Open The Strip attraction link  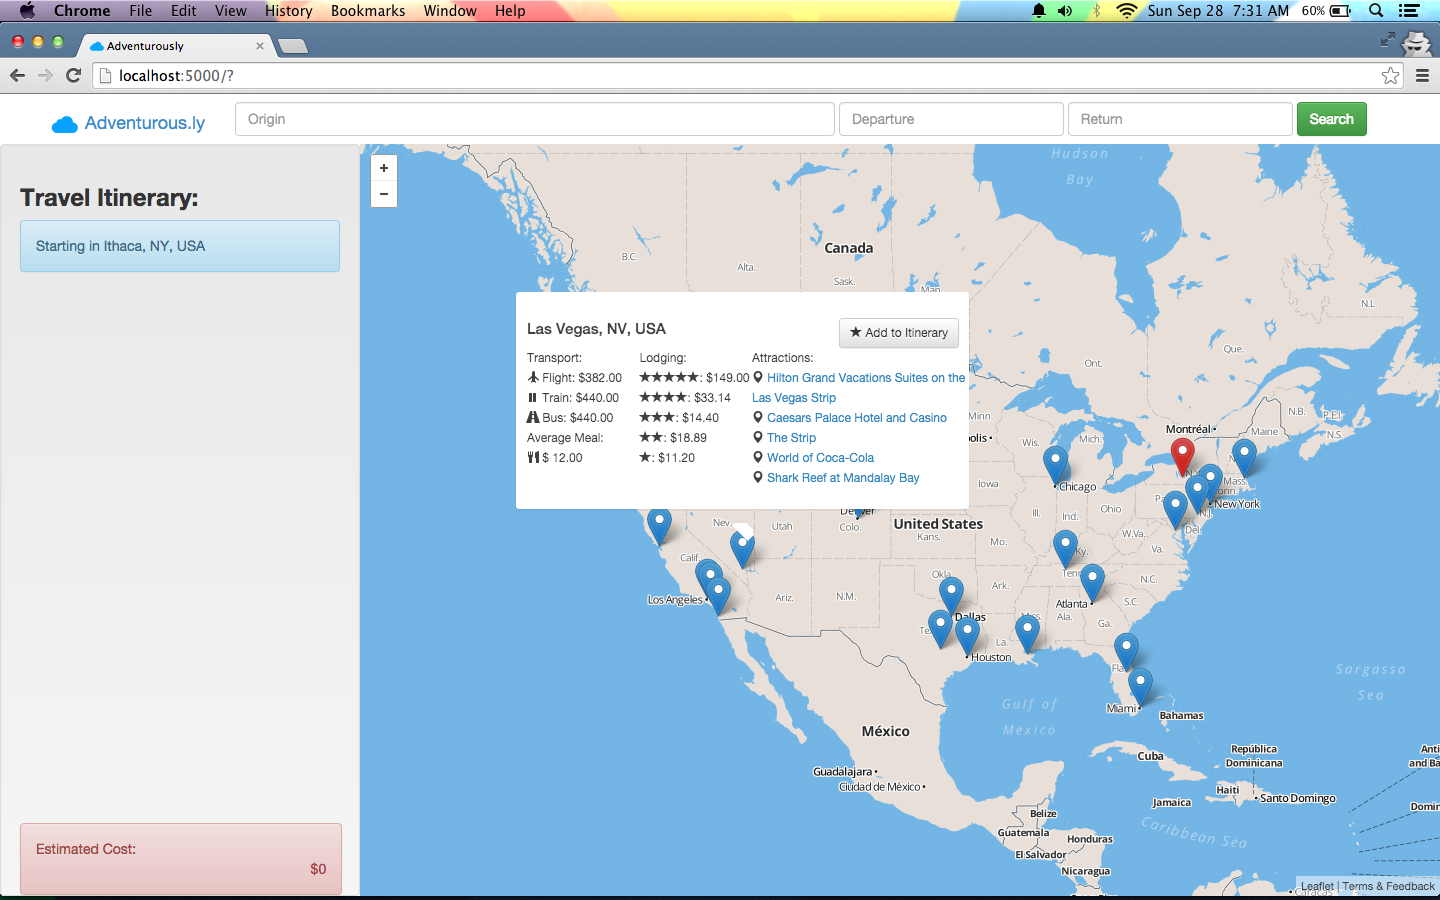(791, 438)
